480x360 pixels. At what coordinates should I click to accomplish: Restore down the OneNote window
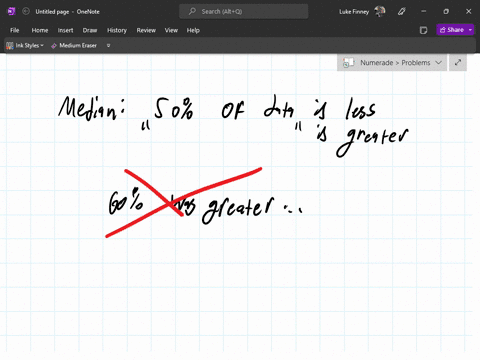(446, 11)
